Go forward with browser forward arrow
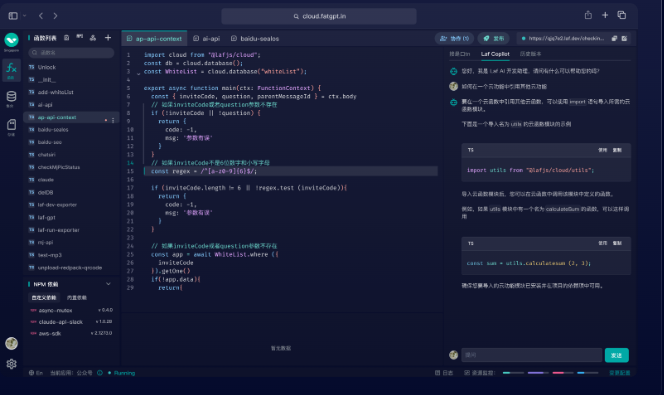Viewport: 664px width, 395px height. 55,16
